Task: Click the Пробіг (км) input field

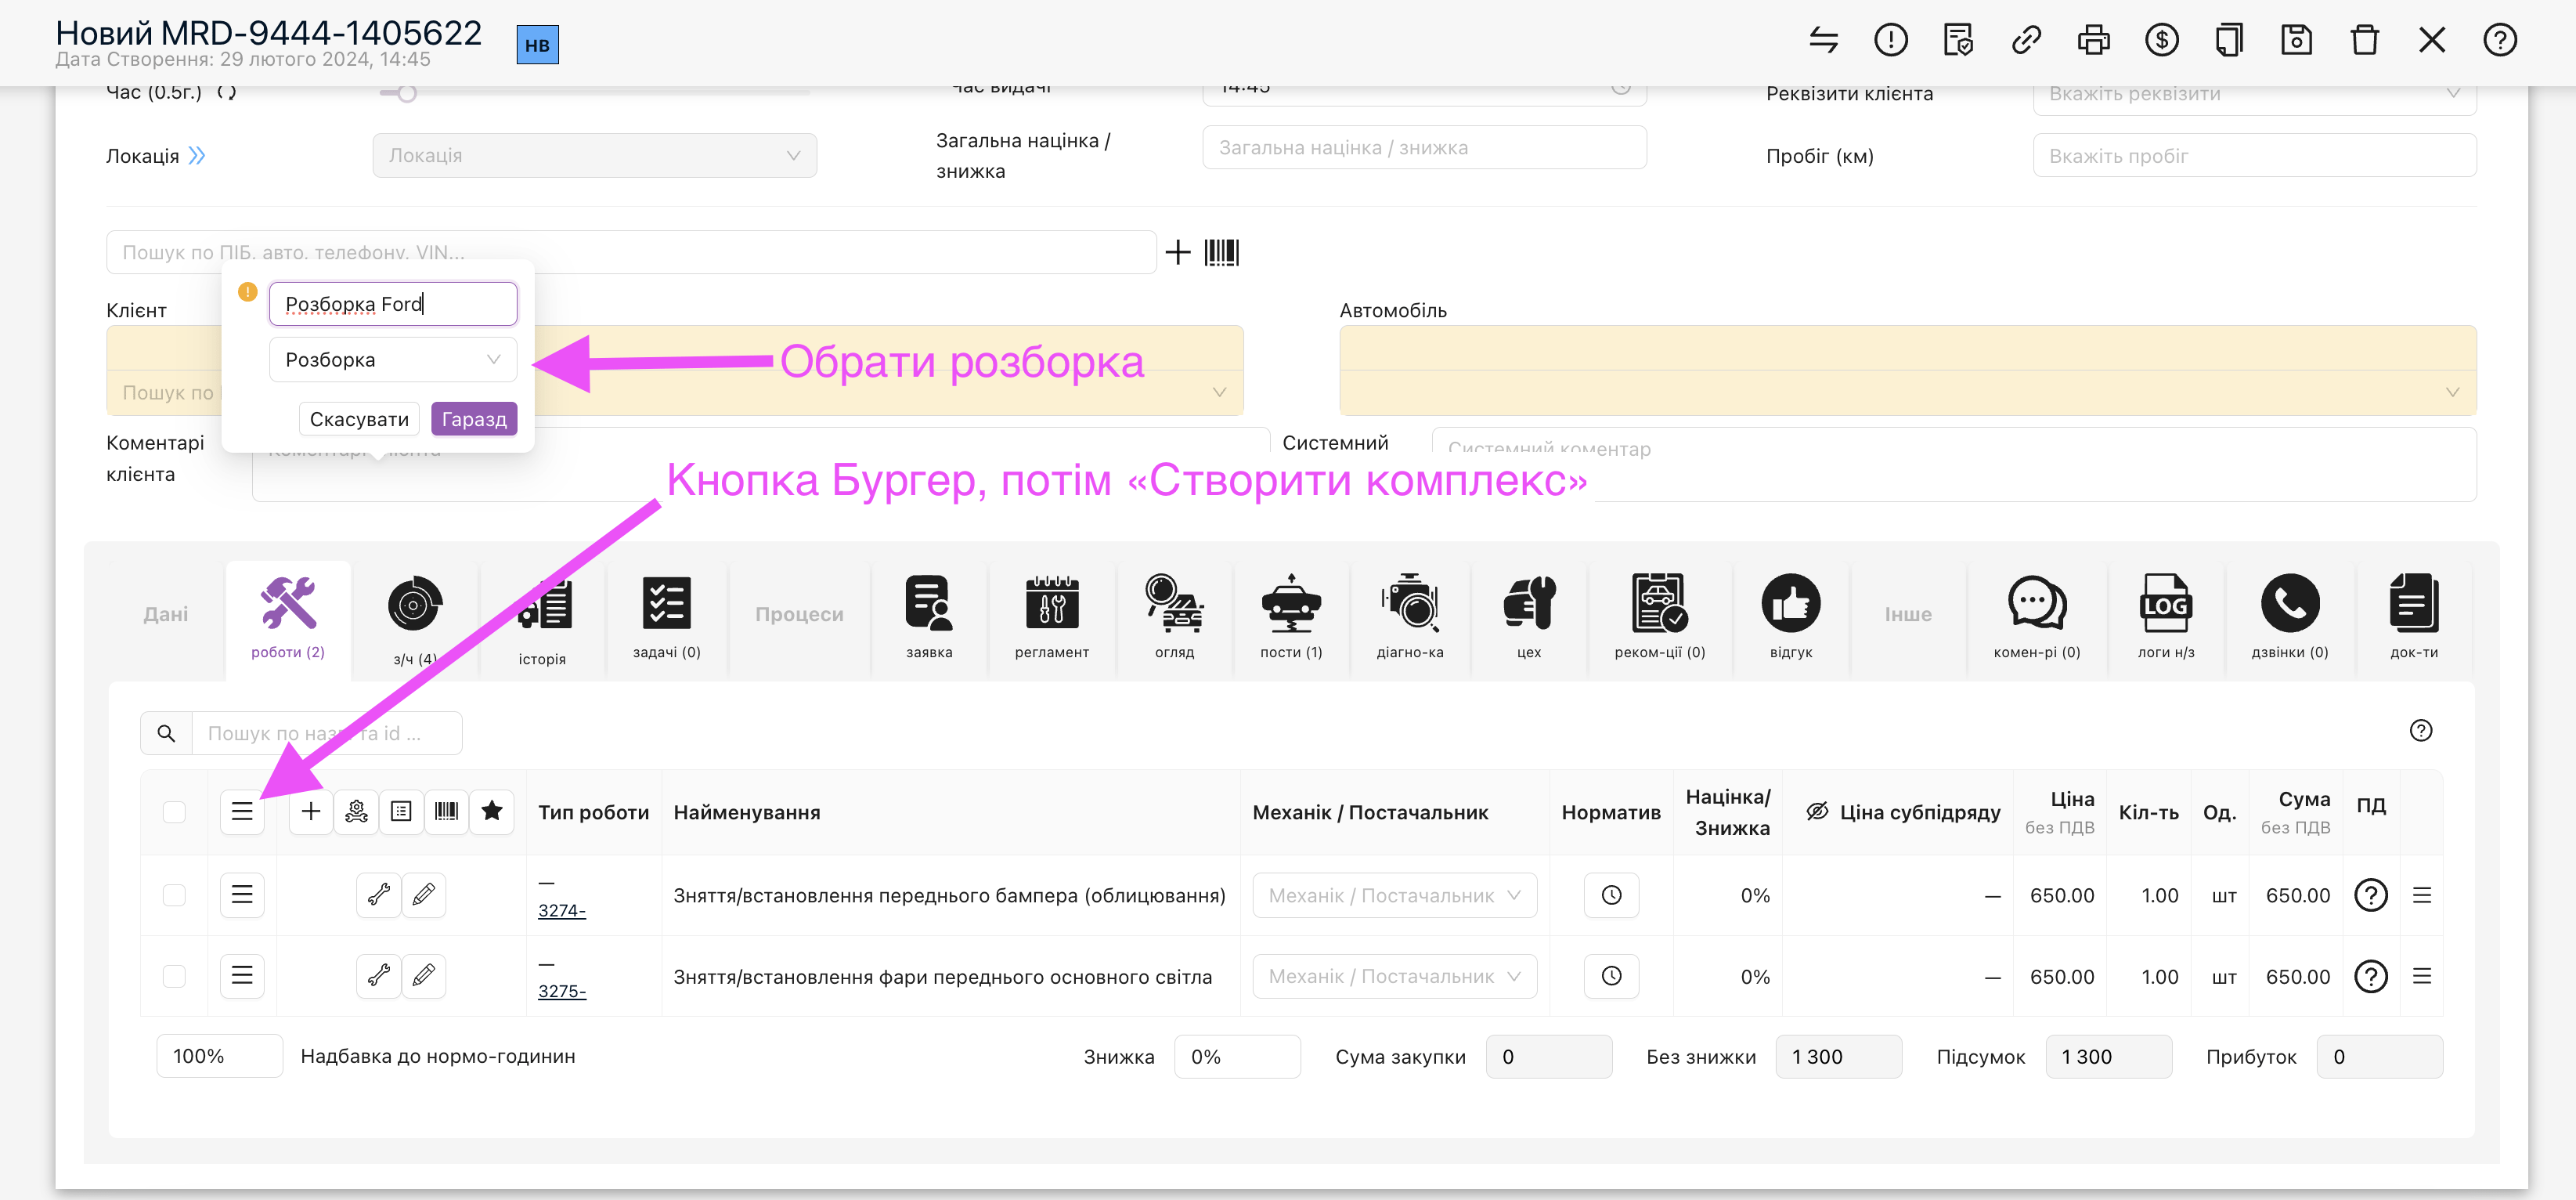Action: pos(2254,156)
